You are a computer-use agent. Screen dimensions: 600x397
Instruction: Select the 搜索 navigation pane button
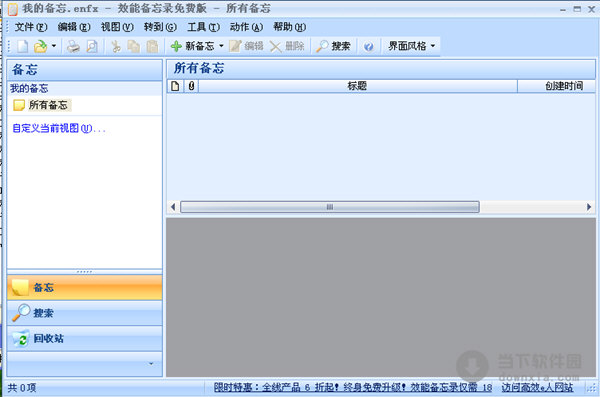(x=85, y=313)
